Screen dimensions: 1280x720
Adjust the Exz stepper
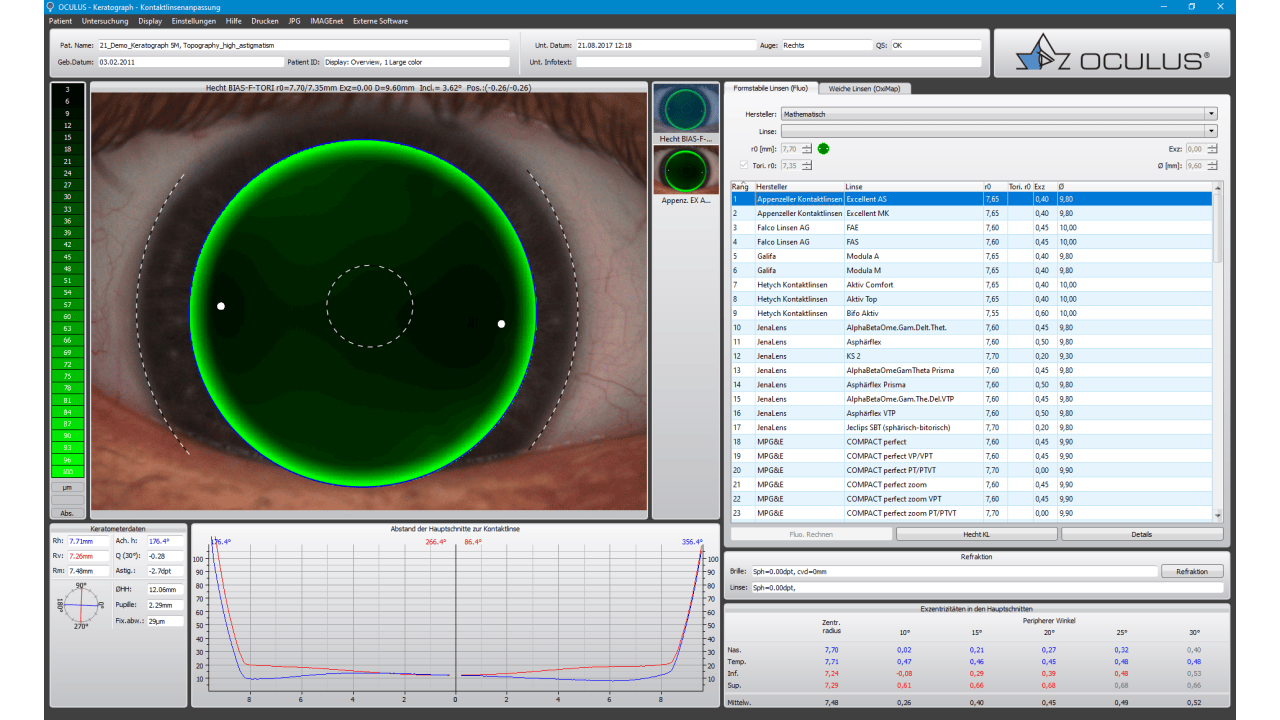tap(1212, 149)
